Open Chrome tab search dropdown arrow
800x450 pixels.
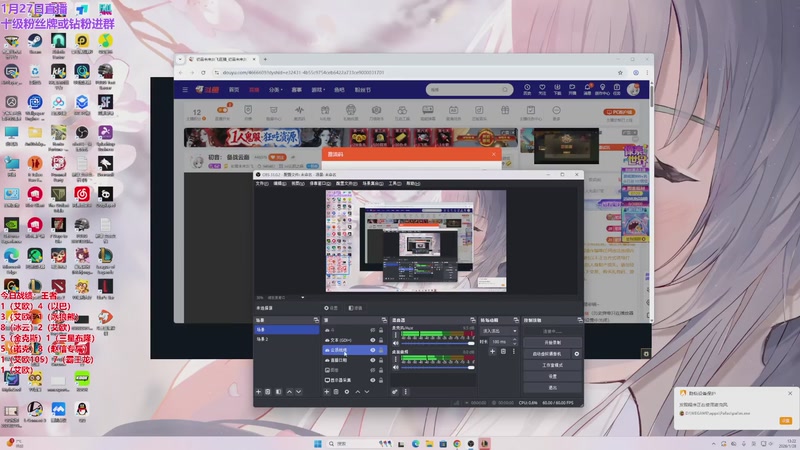pyautogui.click(x=180, y=59)
